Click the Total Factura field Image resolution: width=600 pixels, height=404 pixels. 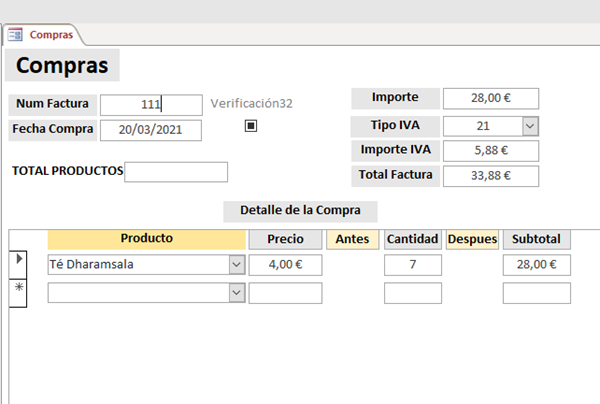pyautogui.click(x=490, y=176)
